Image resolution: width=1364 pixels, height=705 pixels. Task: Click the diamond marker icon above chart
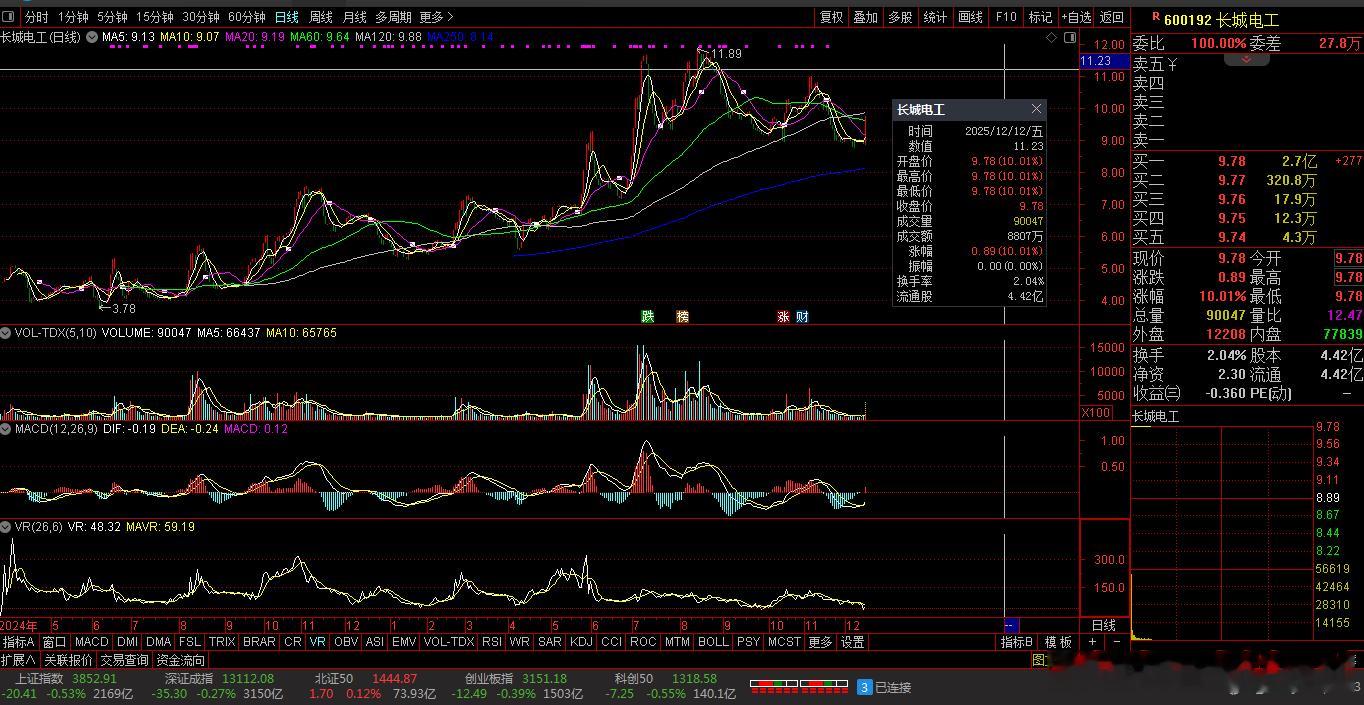point(1051,37)
